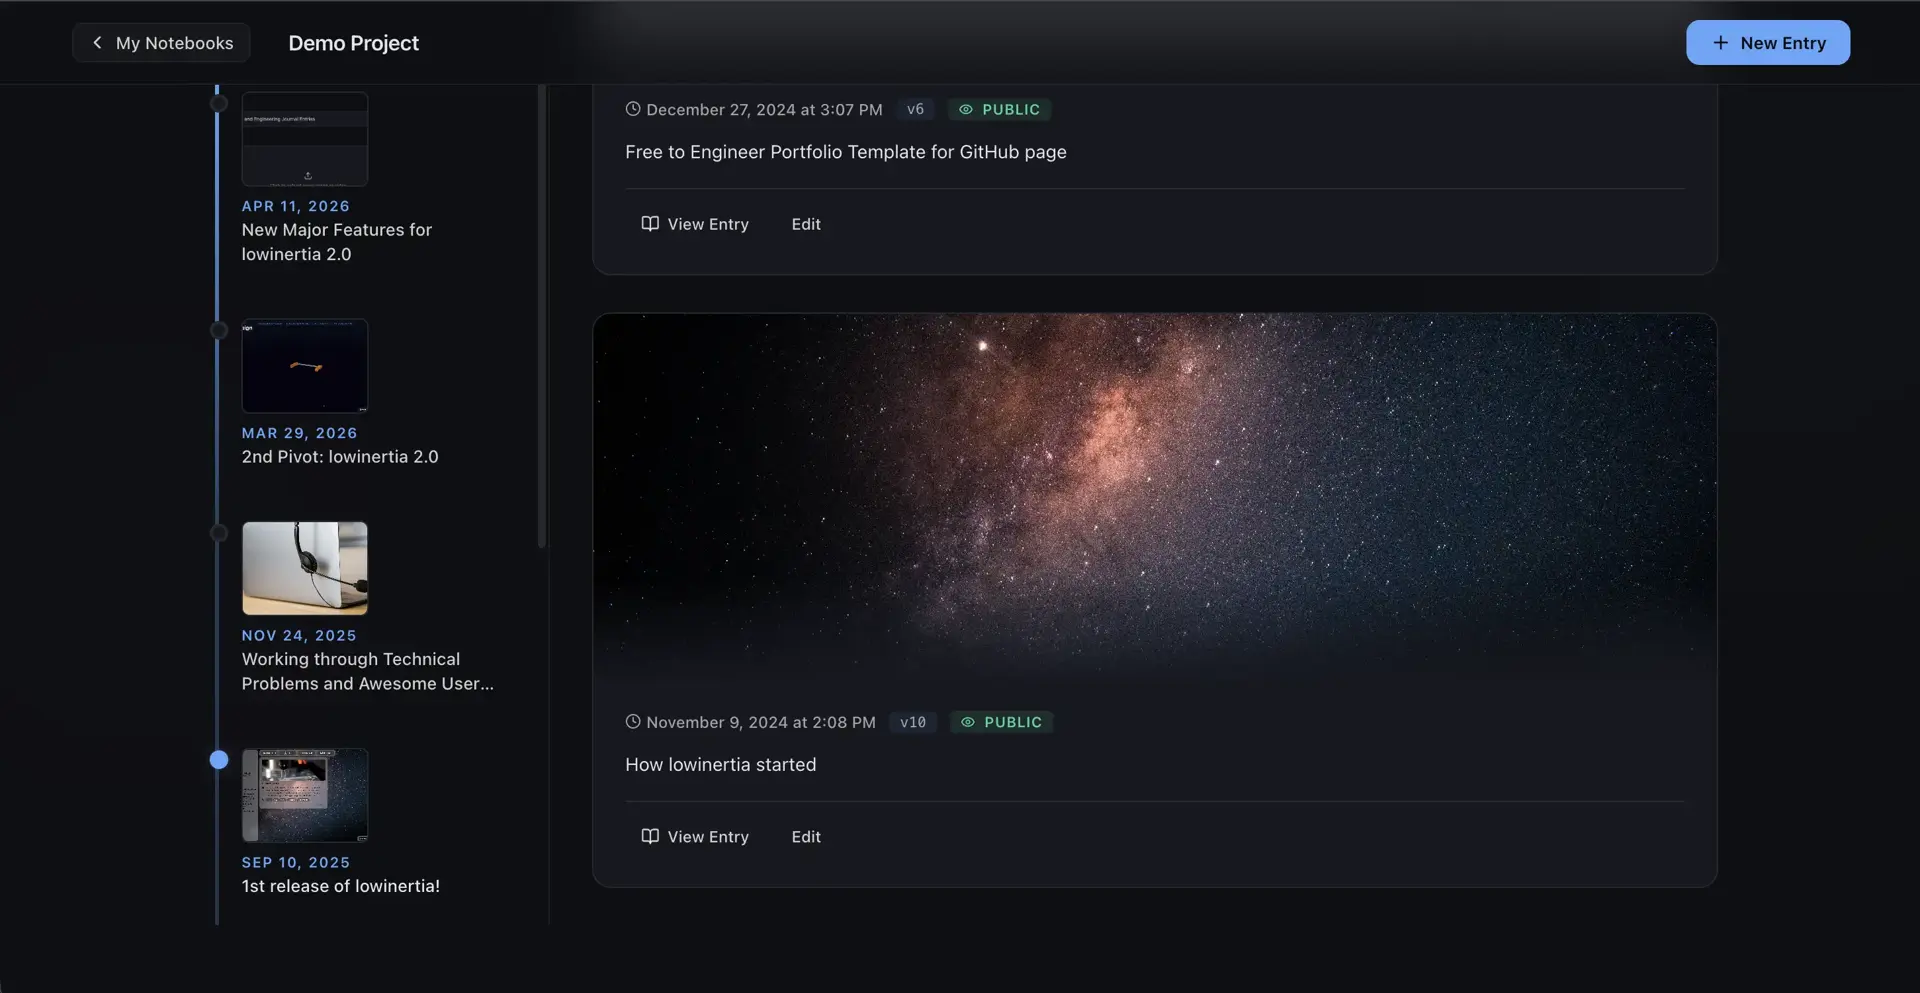Open 1st release of lowinertia! timeline entry
1920x993 pixels.
coord(340,886)
